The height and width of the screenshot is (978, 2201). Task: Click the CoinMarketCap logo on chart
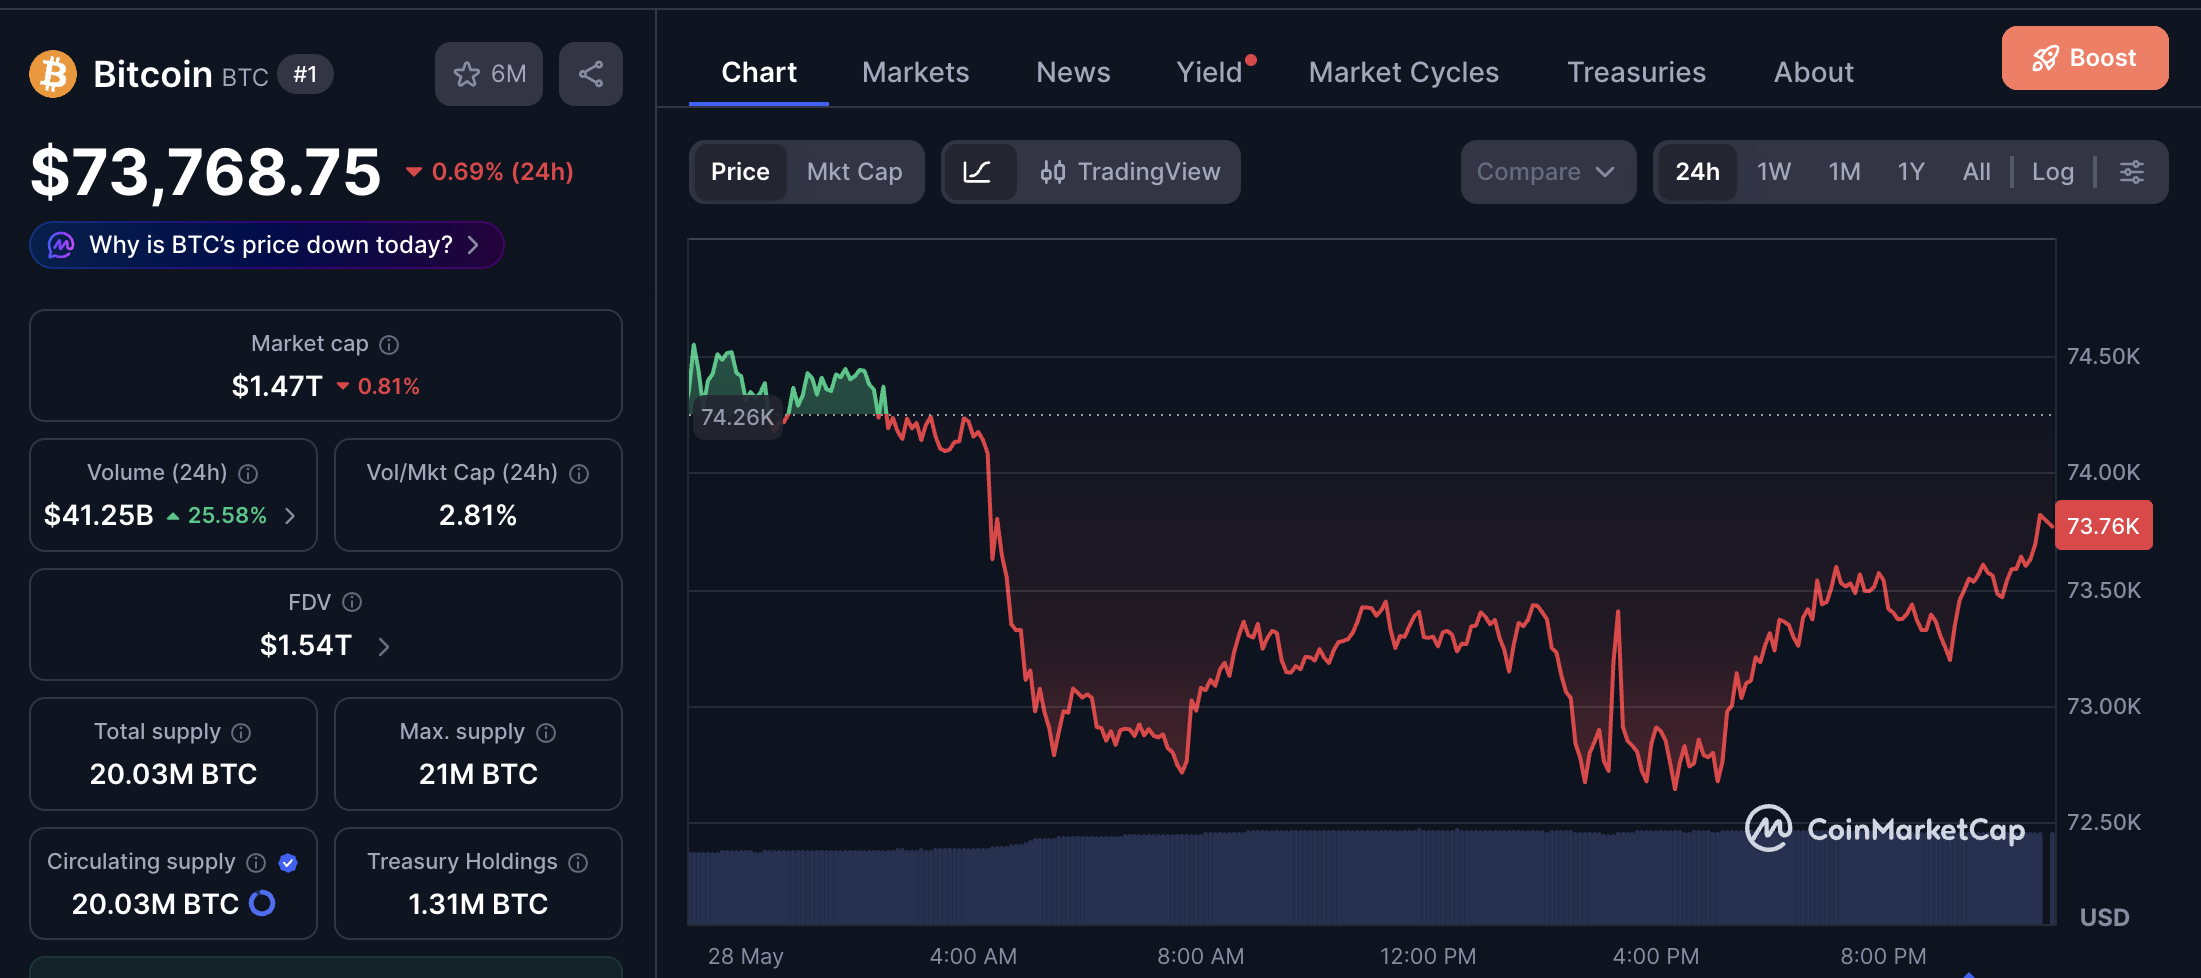[x=1886, y=829]
